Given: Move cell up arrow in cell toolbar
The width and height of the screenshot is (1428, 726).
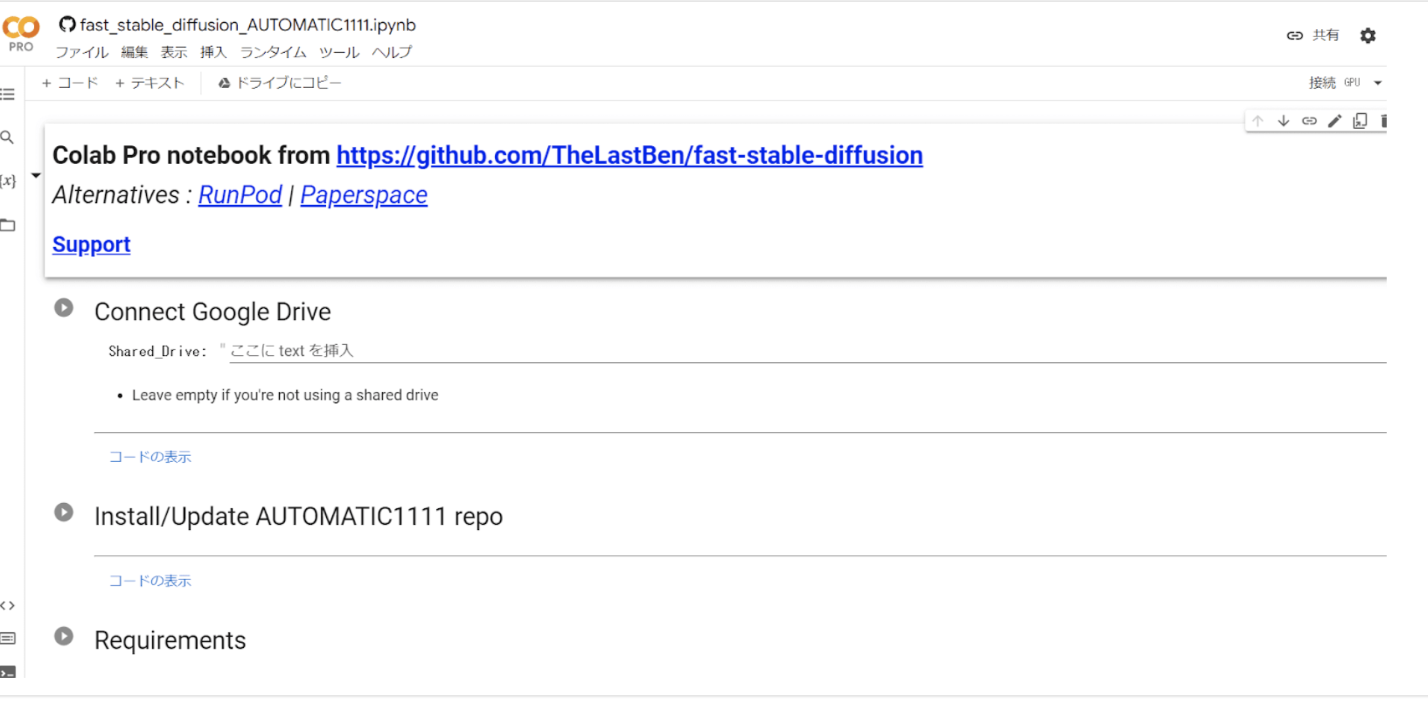Looking at the screenshot, I should (1258, 121).
